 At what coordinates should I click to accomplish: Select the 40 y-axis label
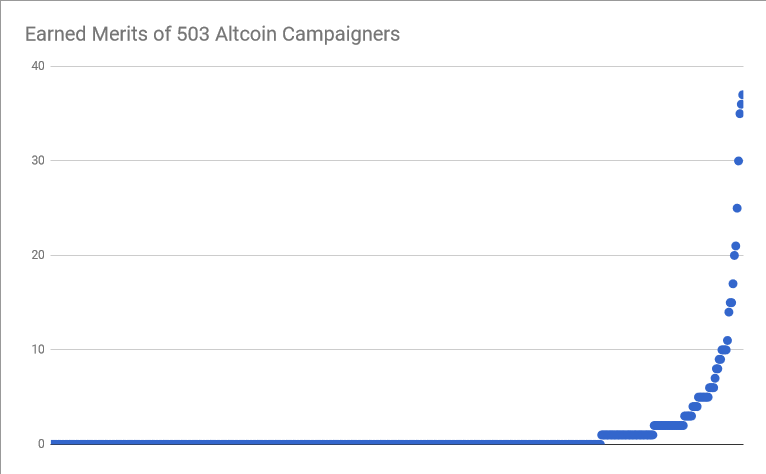38,66
